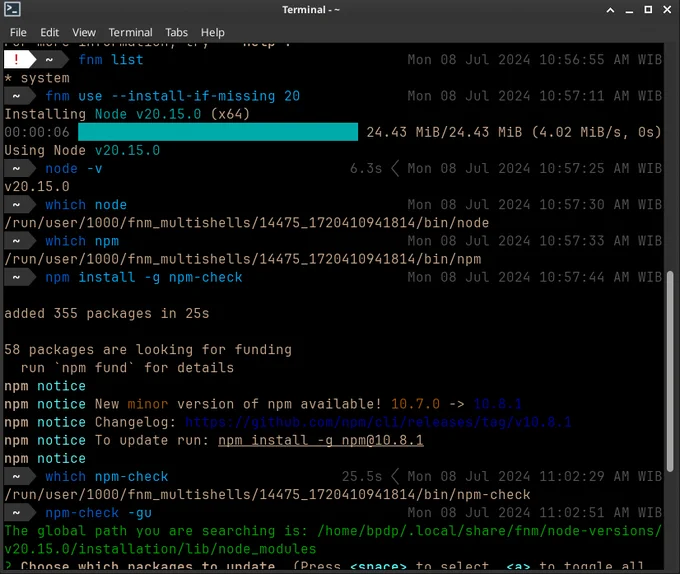Click the path ending in '/bin/npm'
Image resolution: width=680 pixels, height=574 pixels.
(242, 259)
